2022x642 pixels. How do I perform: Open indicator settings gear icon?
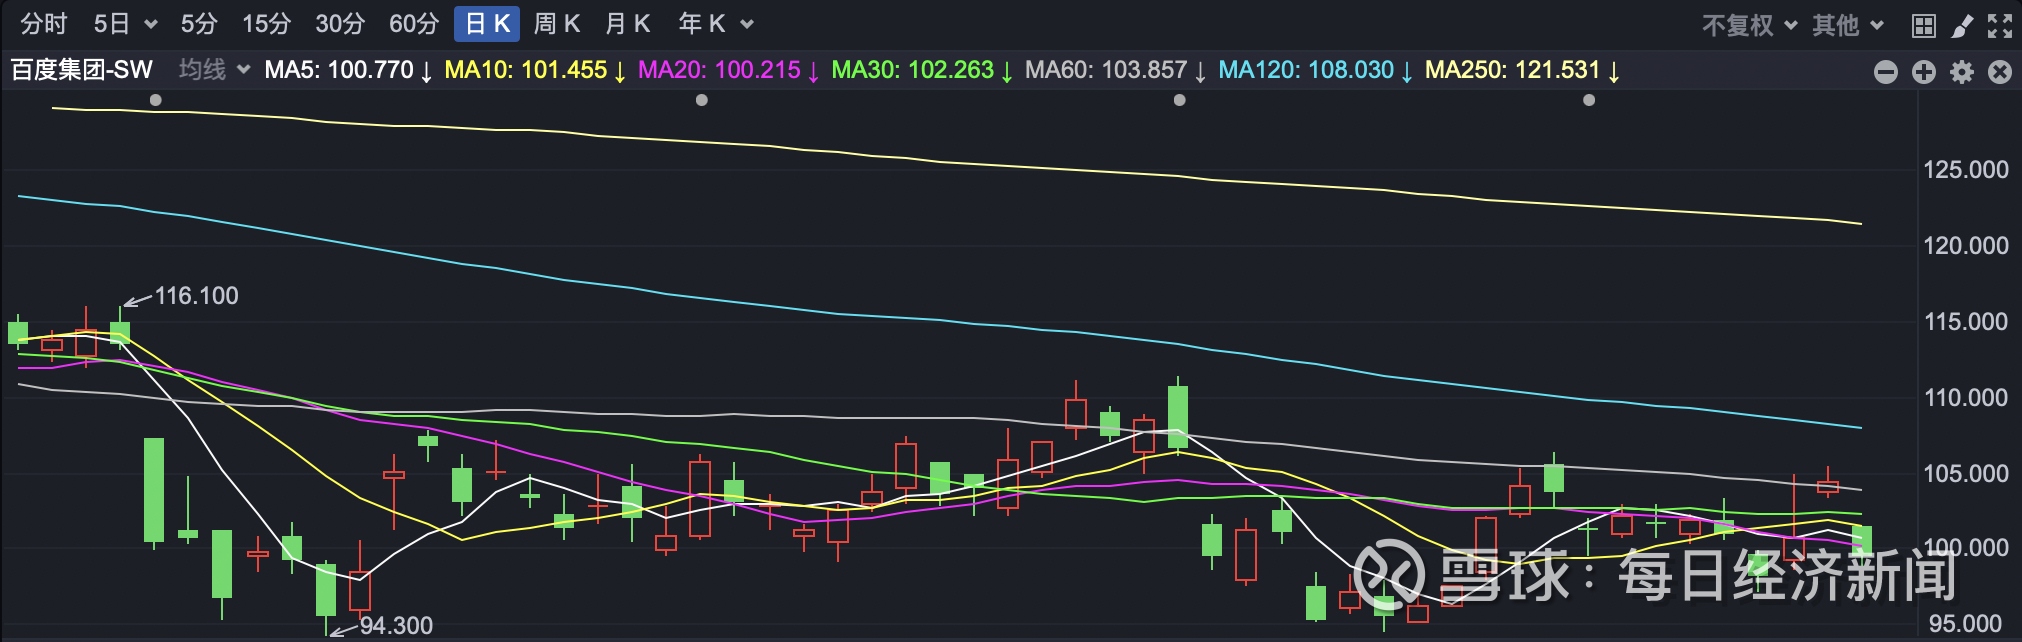(1962, 72)
